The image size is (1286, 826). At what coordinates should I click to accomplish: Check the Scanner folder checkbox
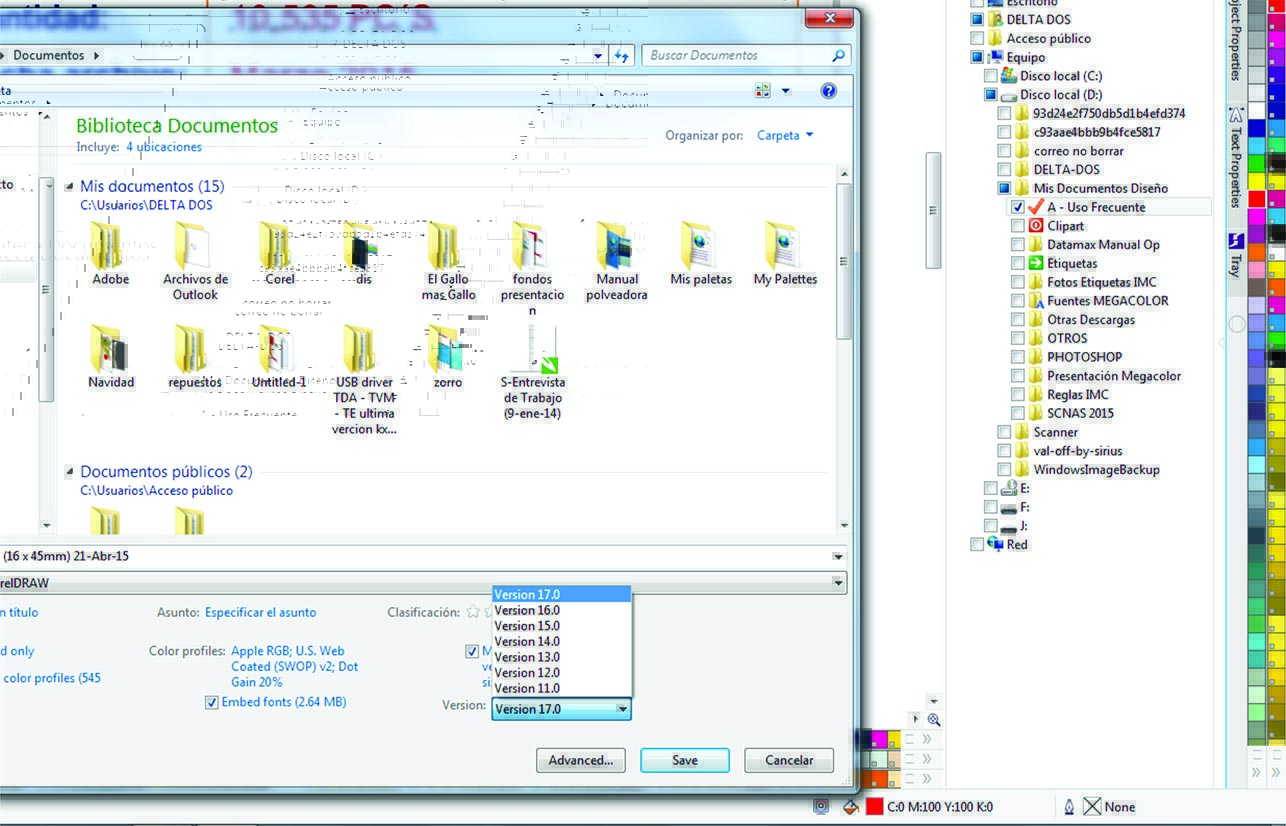pos(1004,432)
